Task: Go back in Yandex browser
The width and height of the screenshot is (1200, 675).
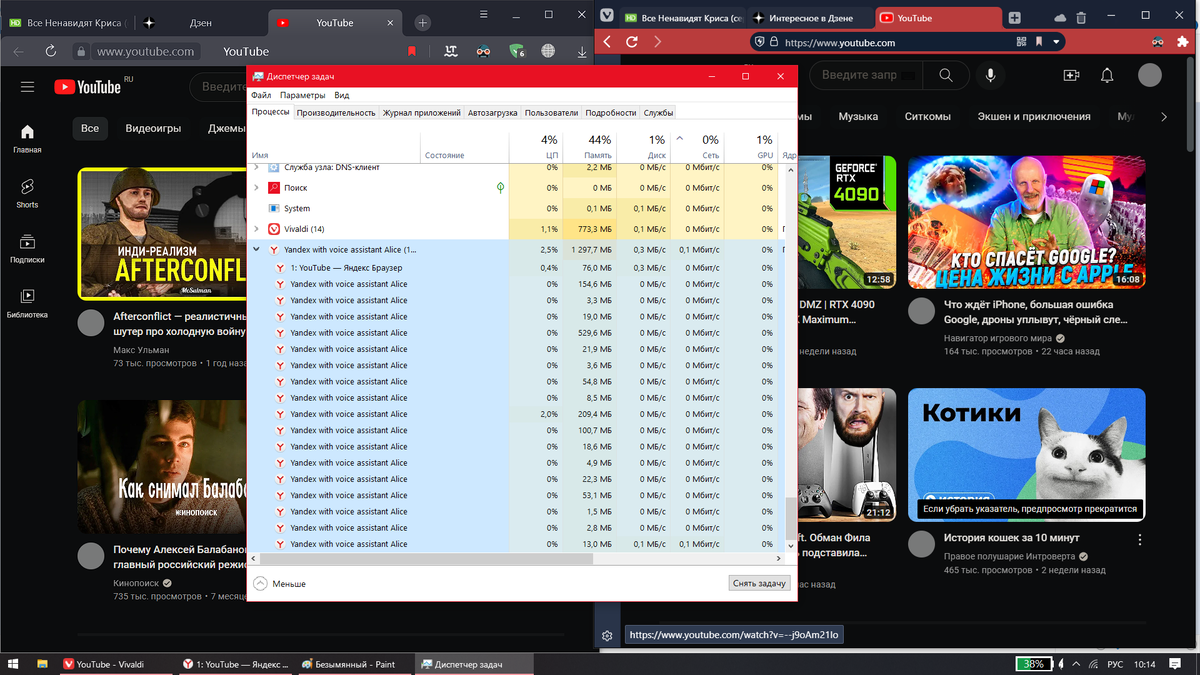Action: click(x=19, y=51)
